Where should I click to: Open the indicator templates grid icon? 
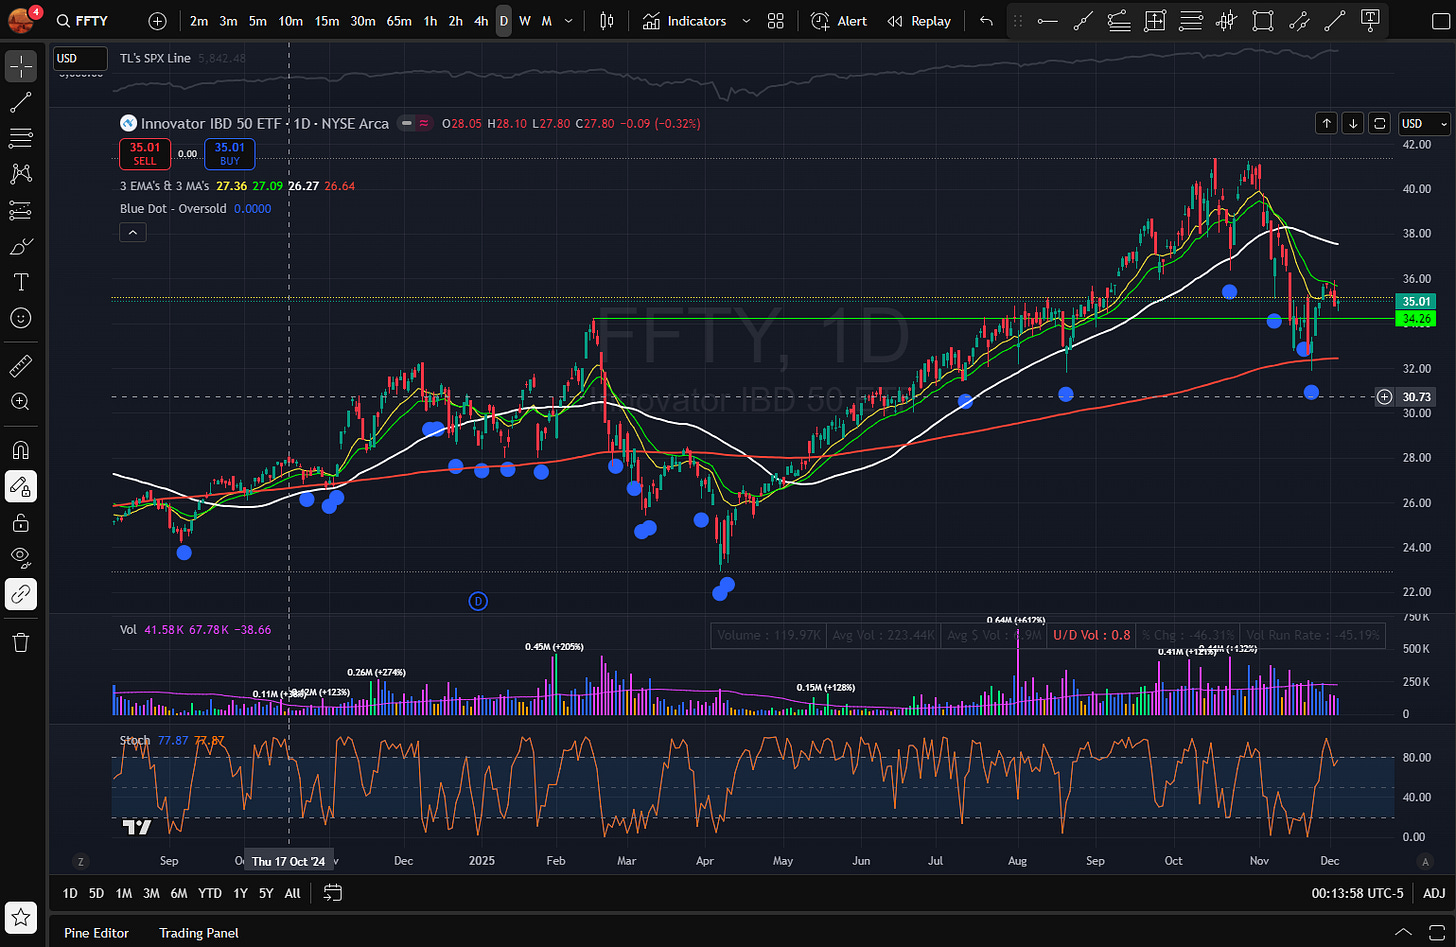[x=776, y=21]
